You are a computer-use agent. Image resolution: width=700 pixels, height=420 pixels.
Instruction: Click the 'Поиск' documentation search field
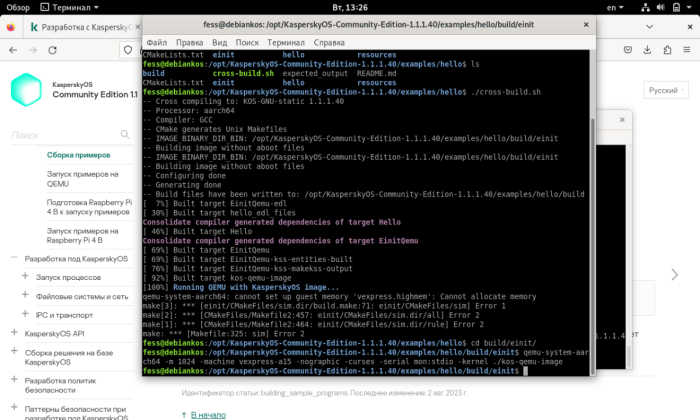[65, 135]
